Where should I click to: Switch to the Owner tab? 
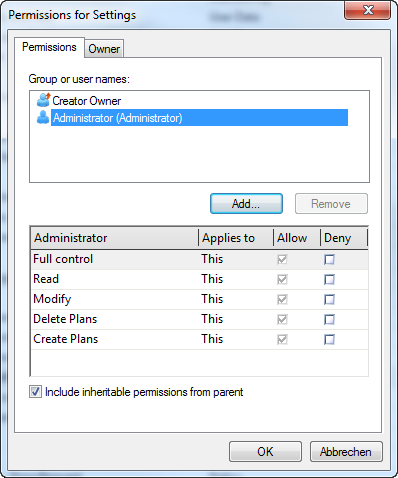(x=104, y=49)
